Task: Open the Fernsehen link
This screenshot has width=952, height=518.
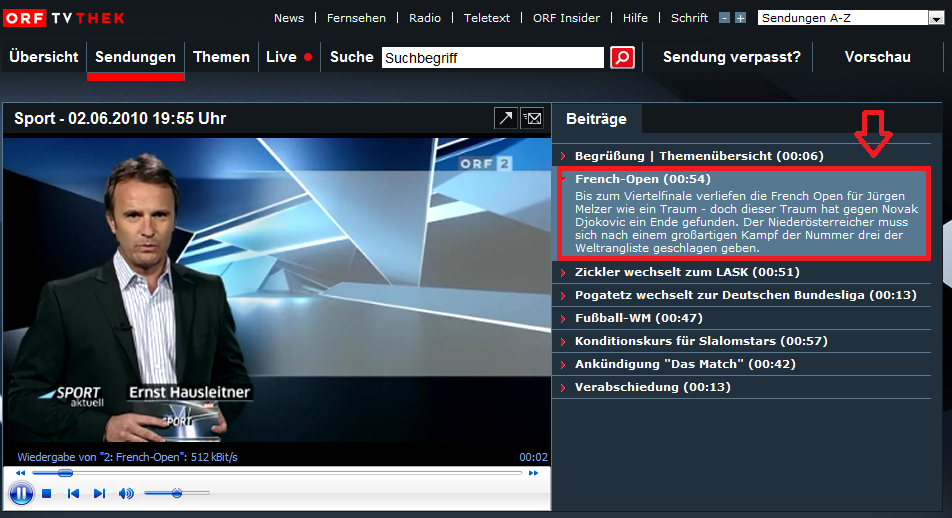Action: coord(356,18)
